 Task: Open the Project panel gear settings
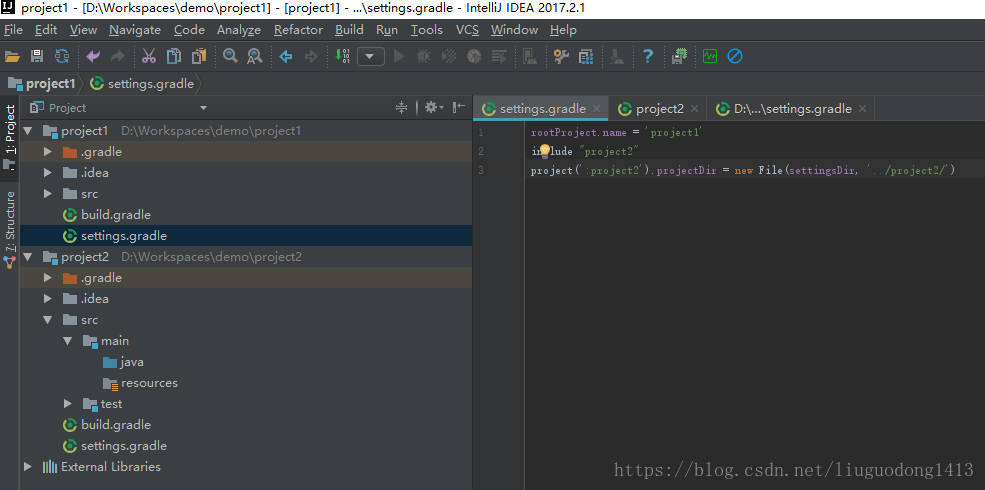pyautogui.click(x=433, y=108)
